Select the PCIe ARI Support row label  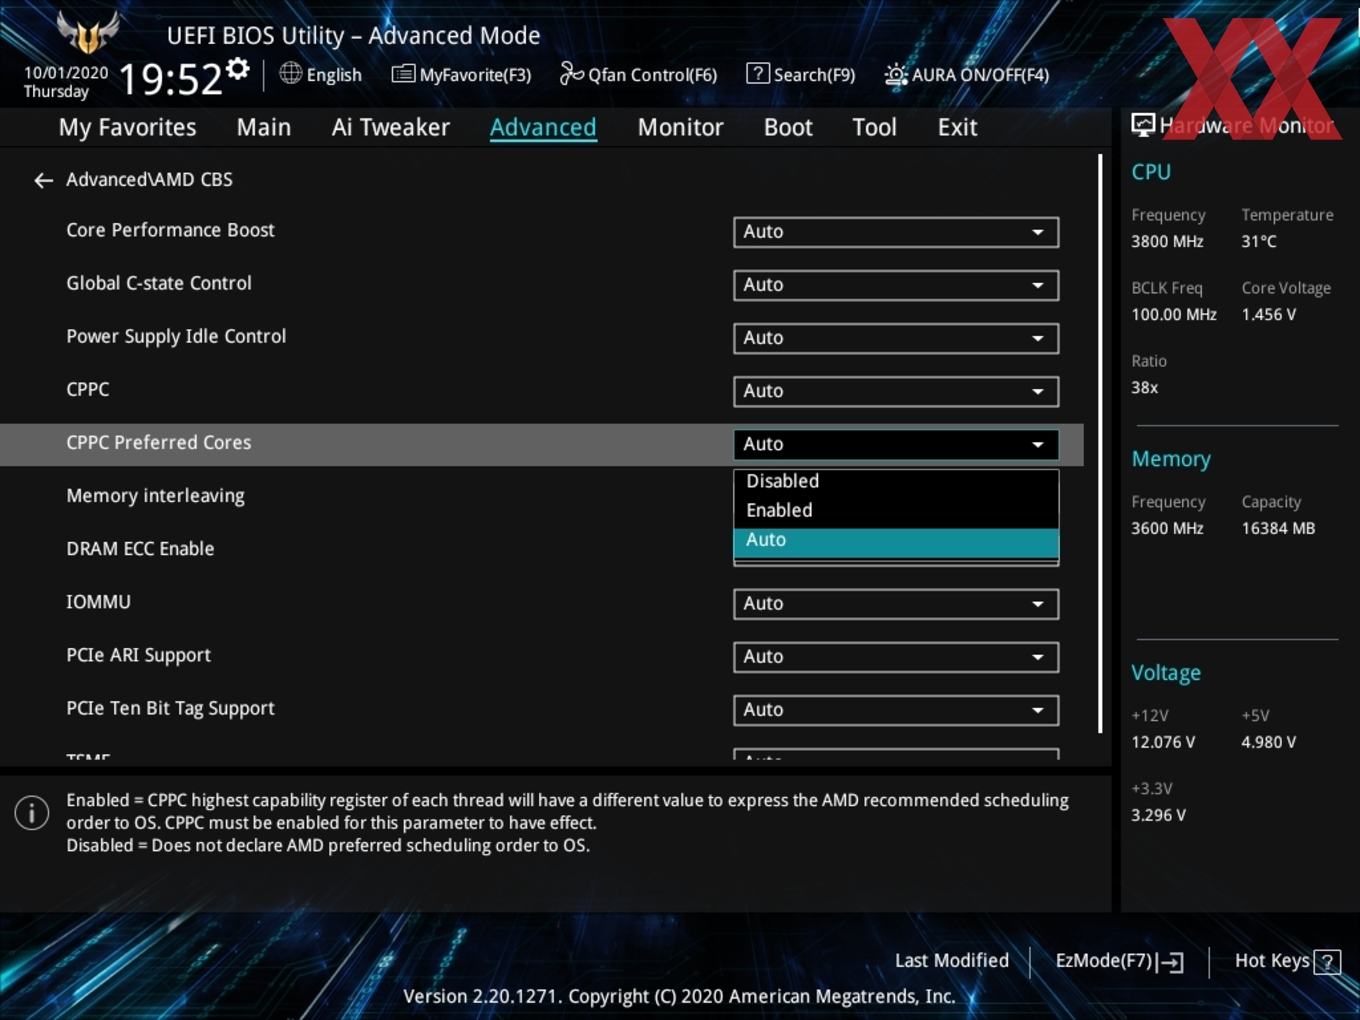(x=139, y=655)
